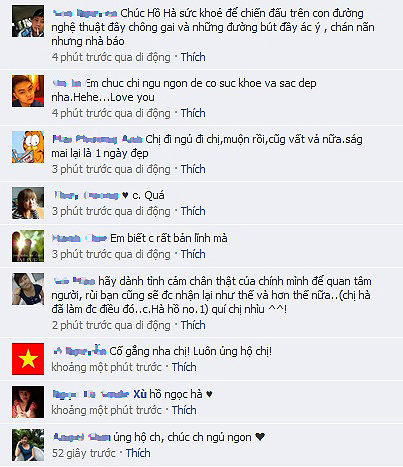Like the 'Chúc Hồ Hà sức khoẻ' comment
The height and width of the screenshot is (467, 403).
[x=193, y=57]
